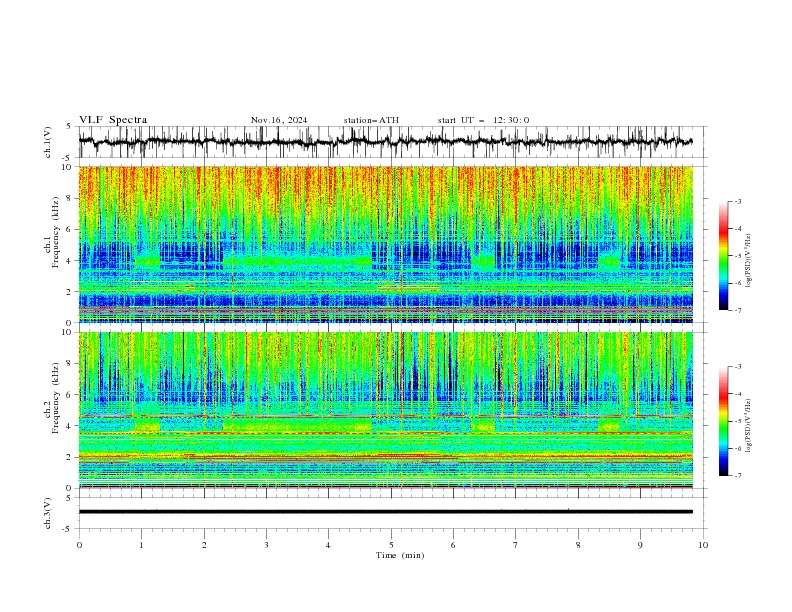The width and height of the screenshot is (792, 612).
Task: Click the ch.2 log(PSD)(V²/Hz) units label
Action: click(x=749, y=425)
